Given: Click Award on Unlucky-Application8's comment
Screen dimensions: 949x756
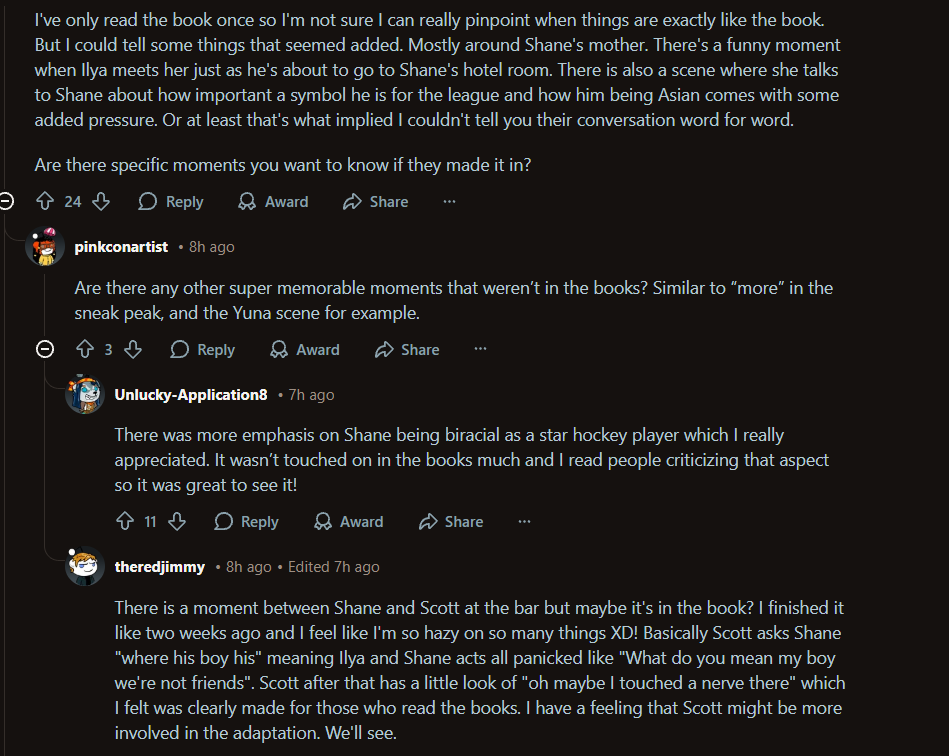Looking at the screenshot, I should point(349,522).
